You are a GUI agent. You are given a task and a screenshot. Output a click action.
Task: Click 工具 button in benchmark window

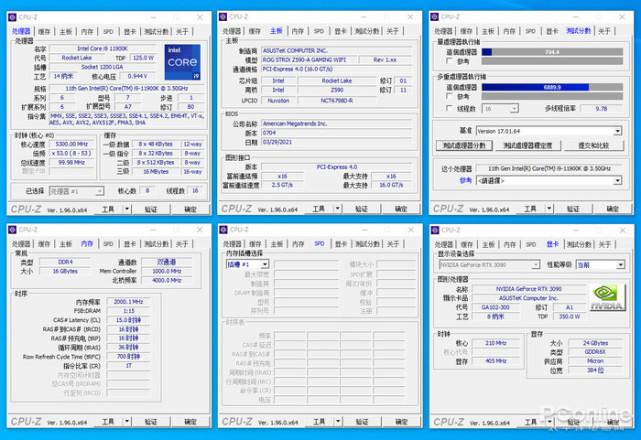(530, 209)
